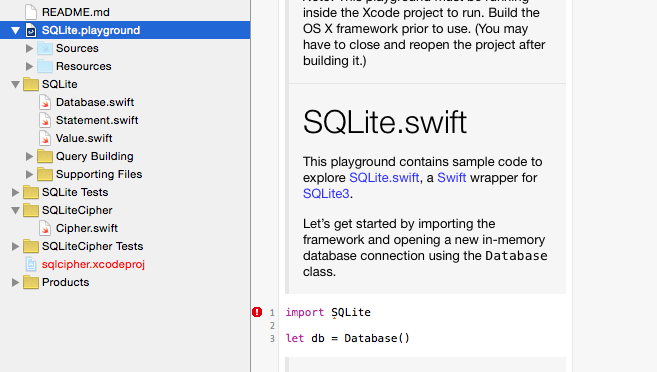Click the SQLite.playground file icon

[x=31, y=30]
